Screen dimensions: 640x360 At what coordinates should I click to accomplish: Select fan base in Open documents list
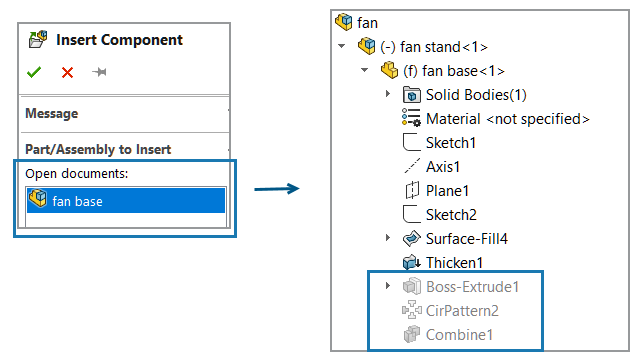tap(126, 200)
